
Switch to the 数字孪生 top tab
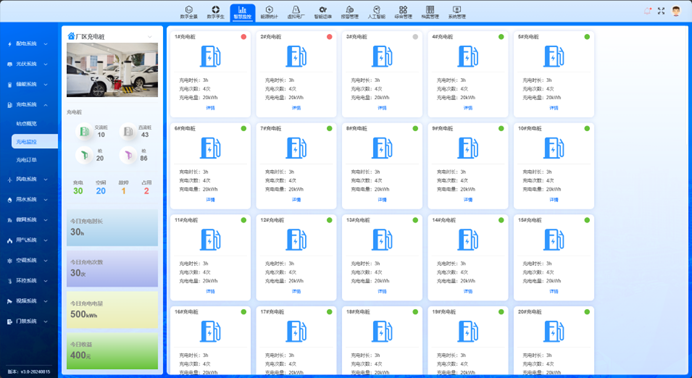215,12
